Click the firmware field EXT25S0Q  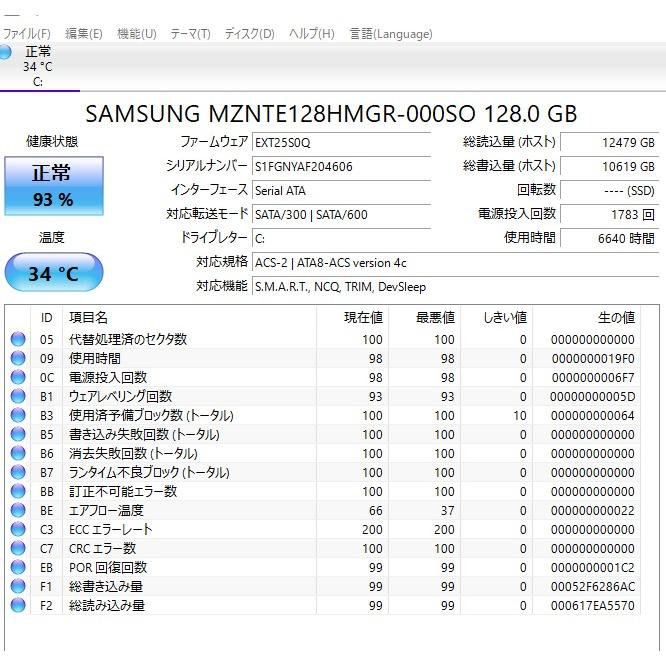[341, 142]
